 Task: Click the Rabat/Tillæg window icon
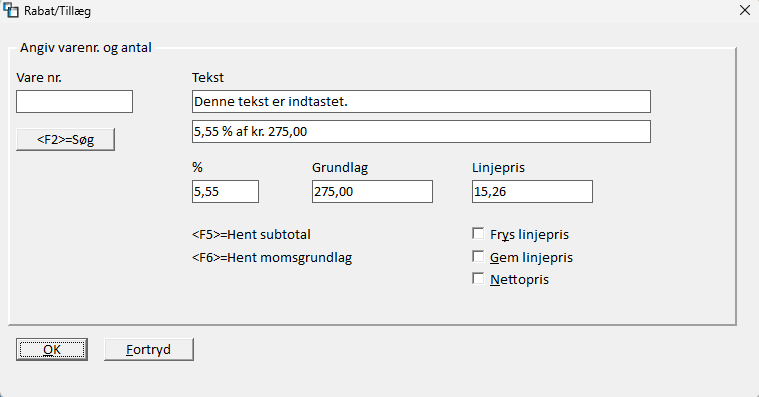coord(11,10)
